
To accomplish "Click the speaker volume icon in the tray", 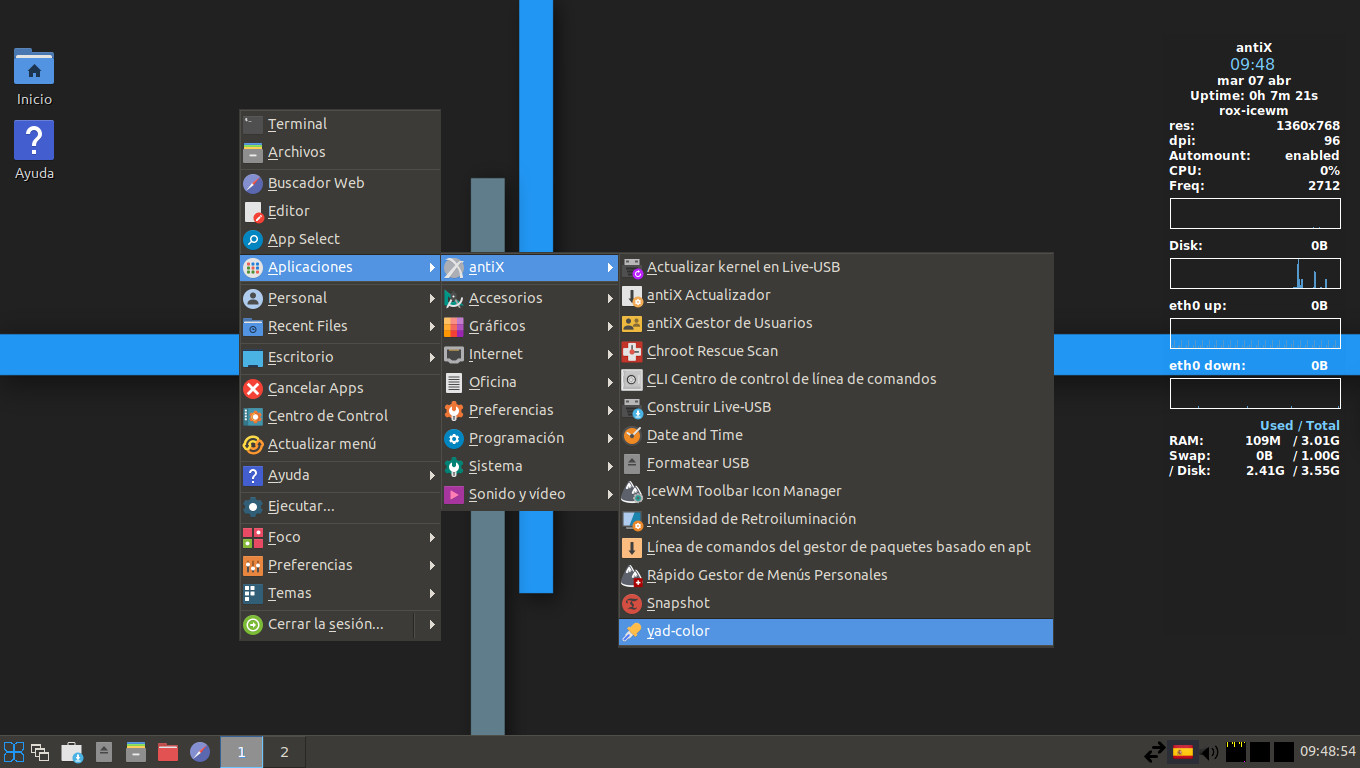I will point(1211,751).
